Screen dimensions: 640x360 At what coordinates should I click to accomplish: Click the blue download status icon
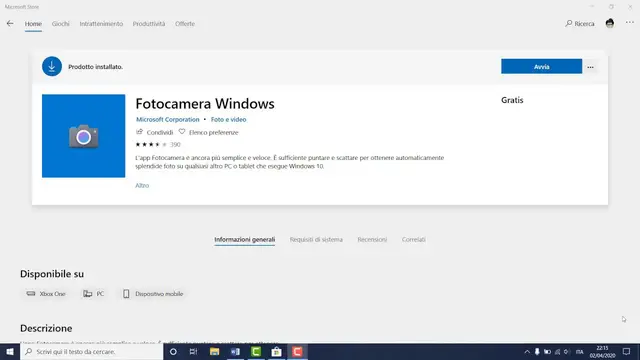(52, 66)
